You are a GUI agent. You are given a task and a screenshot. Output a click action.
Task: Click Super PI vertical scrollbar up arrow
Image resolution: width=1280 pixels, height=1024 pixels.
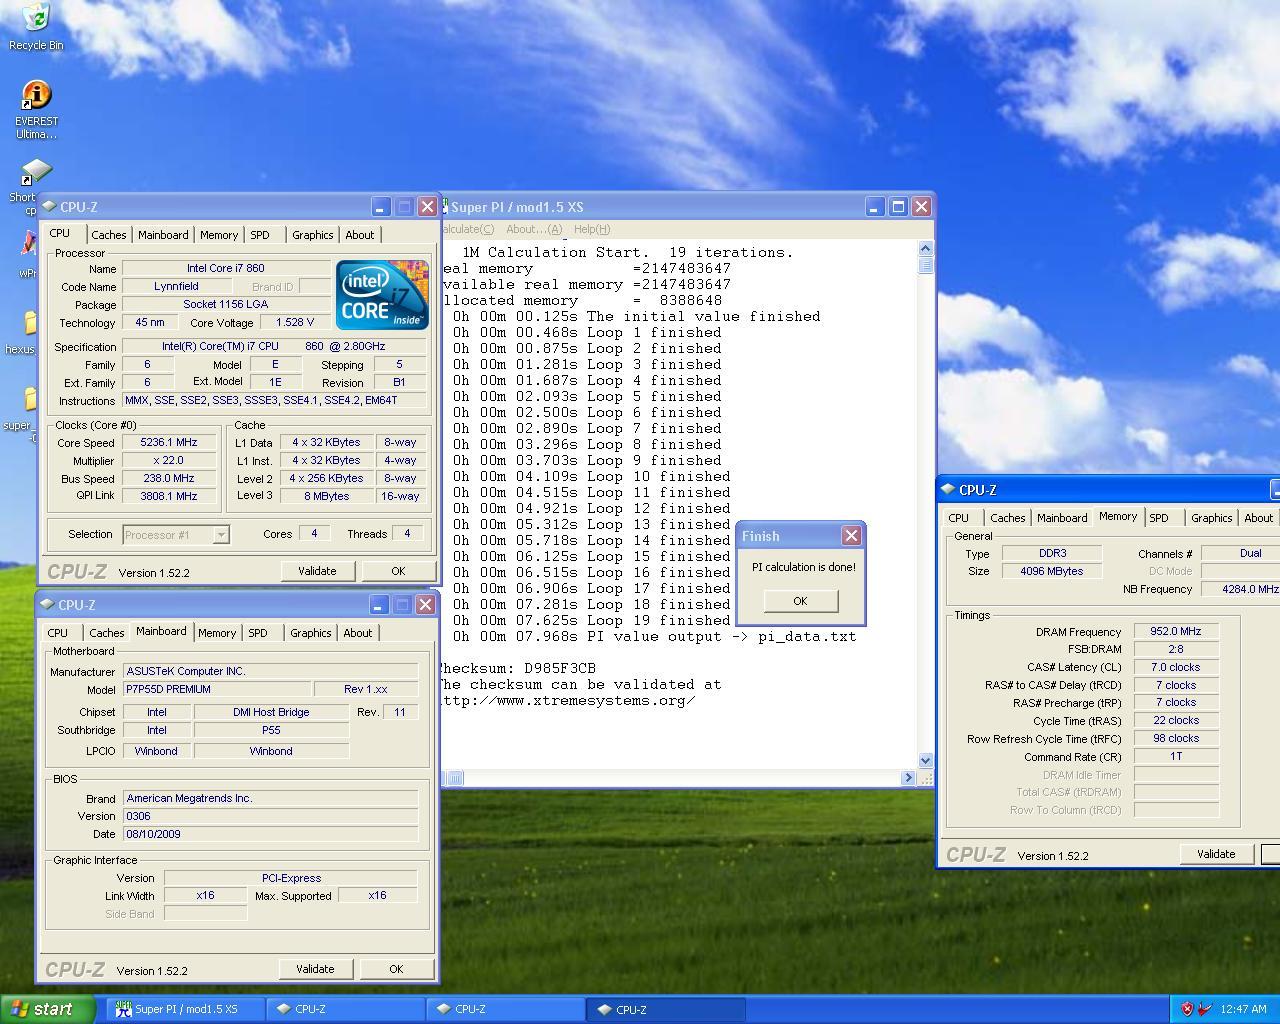click(925, 249)
